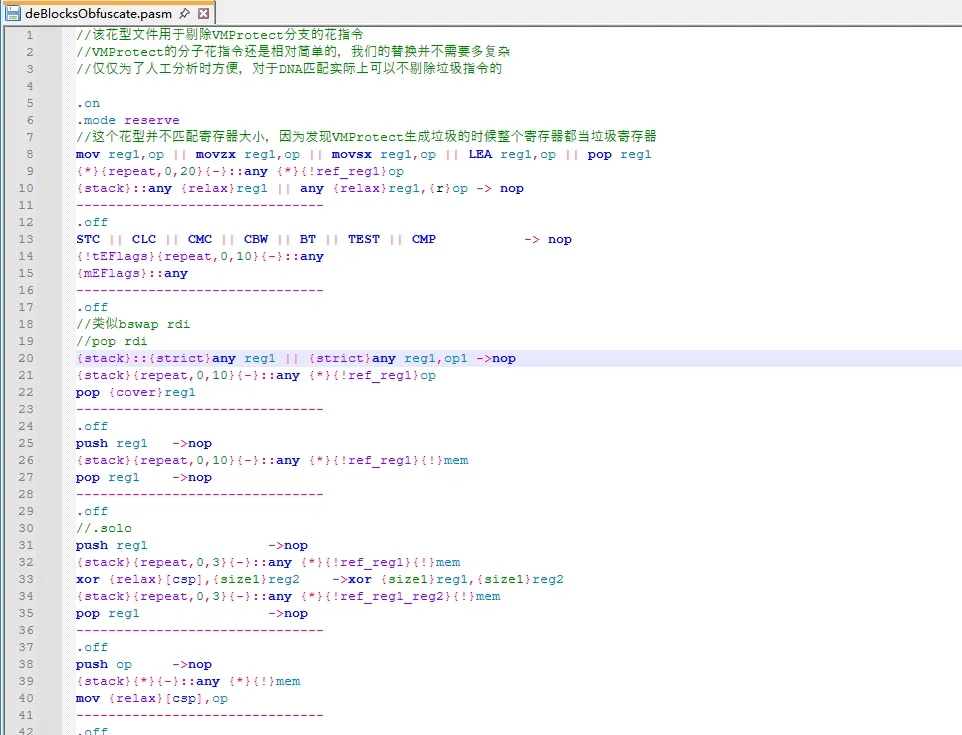
Task: Click line number 1 in gutter
Action: click(29, 35)
